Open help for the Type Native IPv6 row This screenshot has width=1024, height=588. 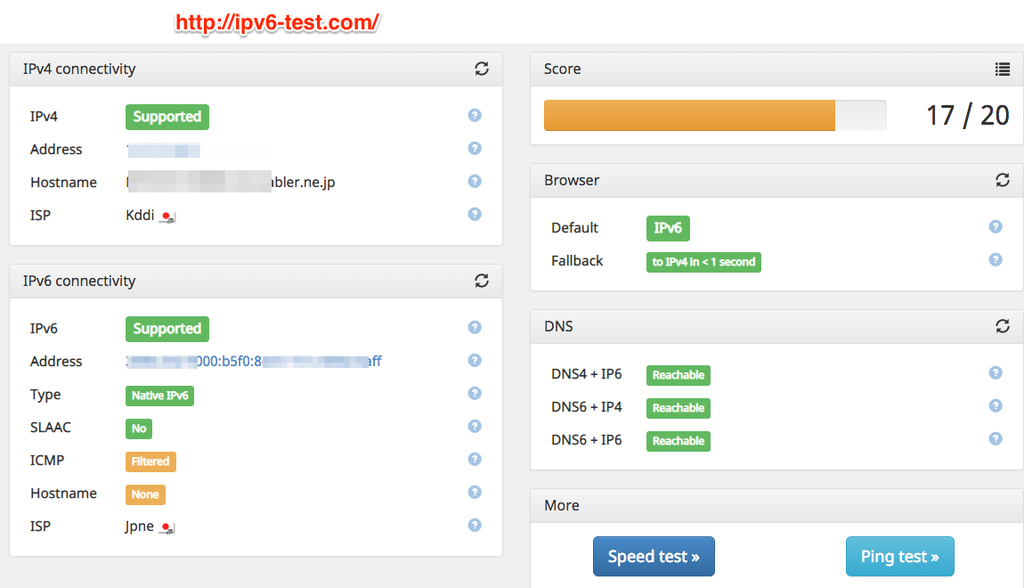(x=475, y=393)
